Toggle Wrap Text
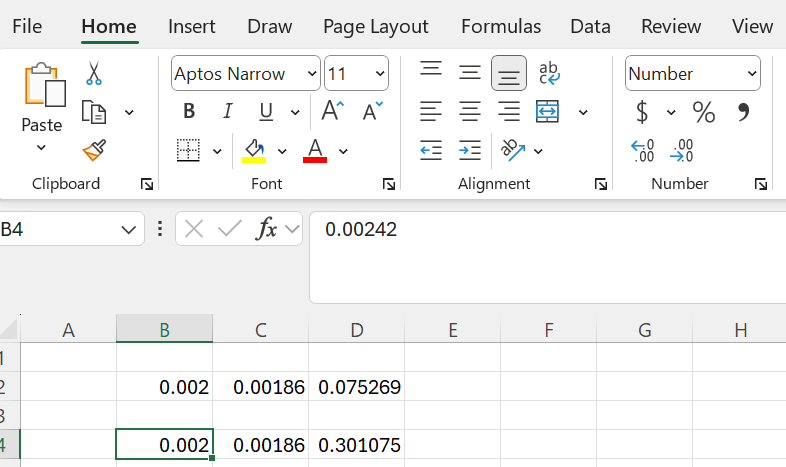786x467 pixels. tap(548, 73)
